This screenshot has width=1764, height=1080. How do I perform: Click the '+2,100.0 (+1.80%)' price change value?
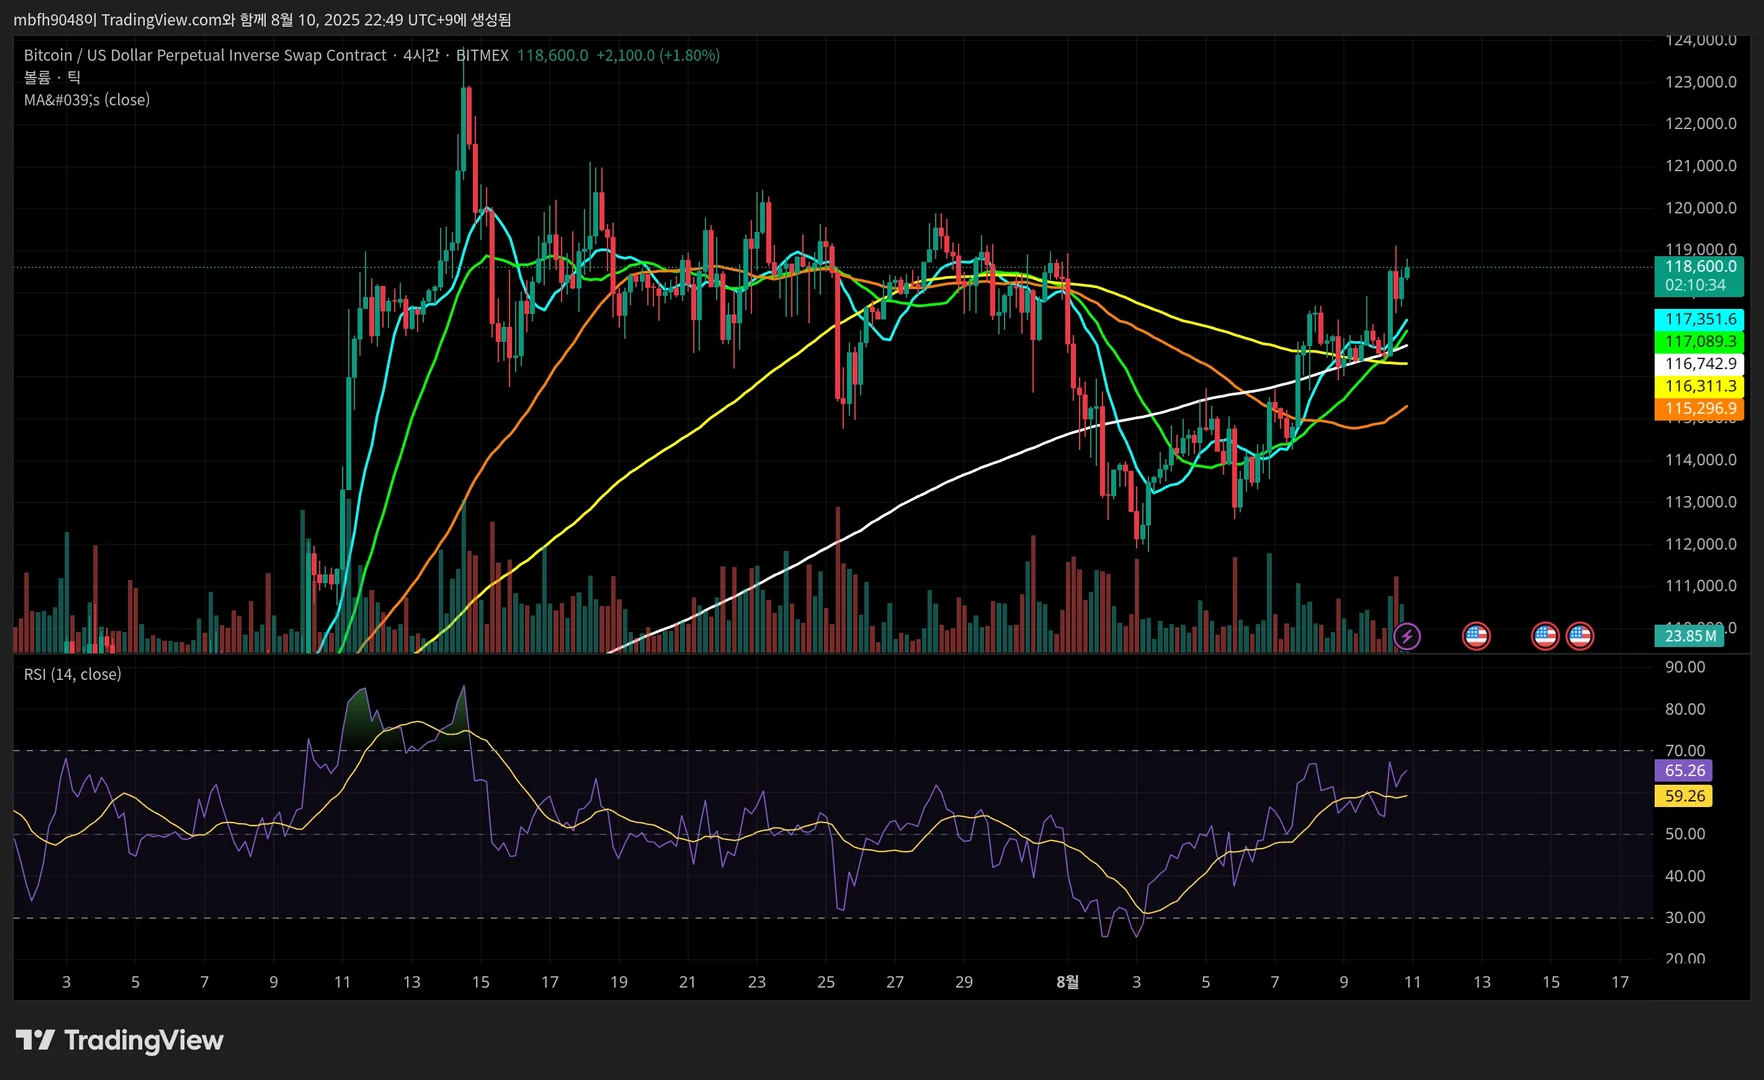658,55
